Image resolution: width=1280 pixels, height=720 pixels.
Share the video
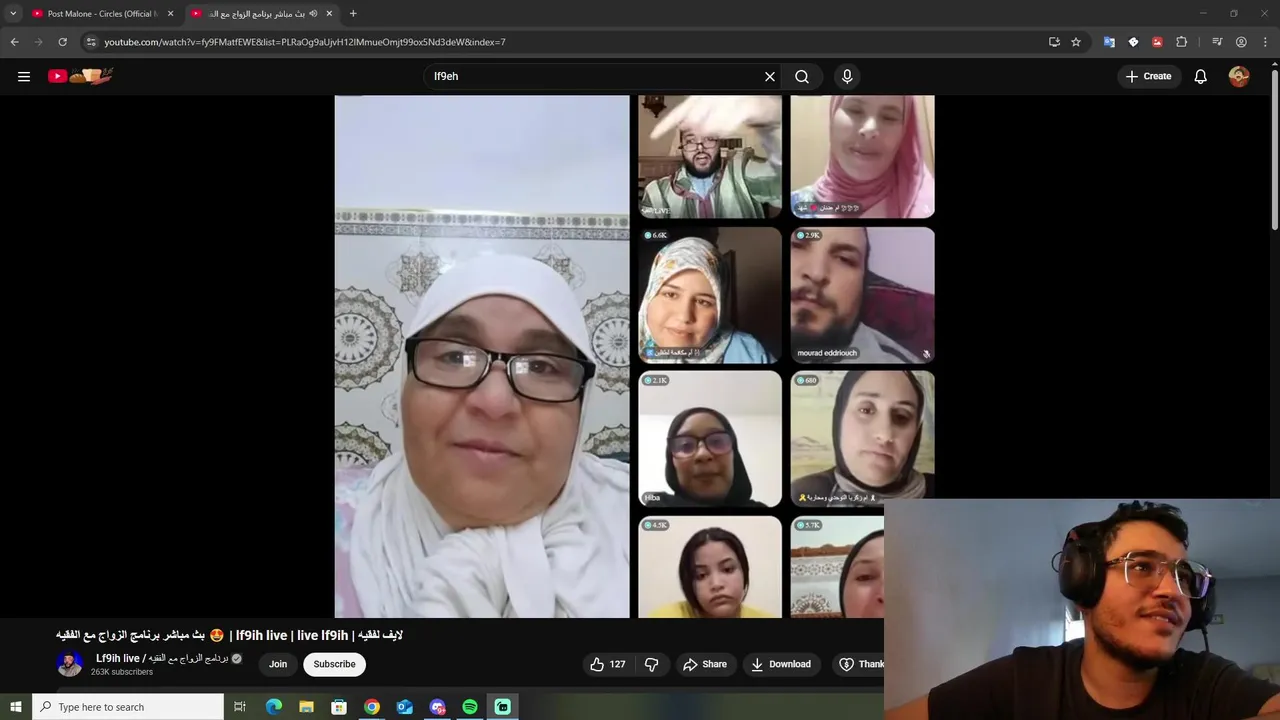point(704,664)
